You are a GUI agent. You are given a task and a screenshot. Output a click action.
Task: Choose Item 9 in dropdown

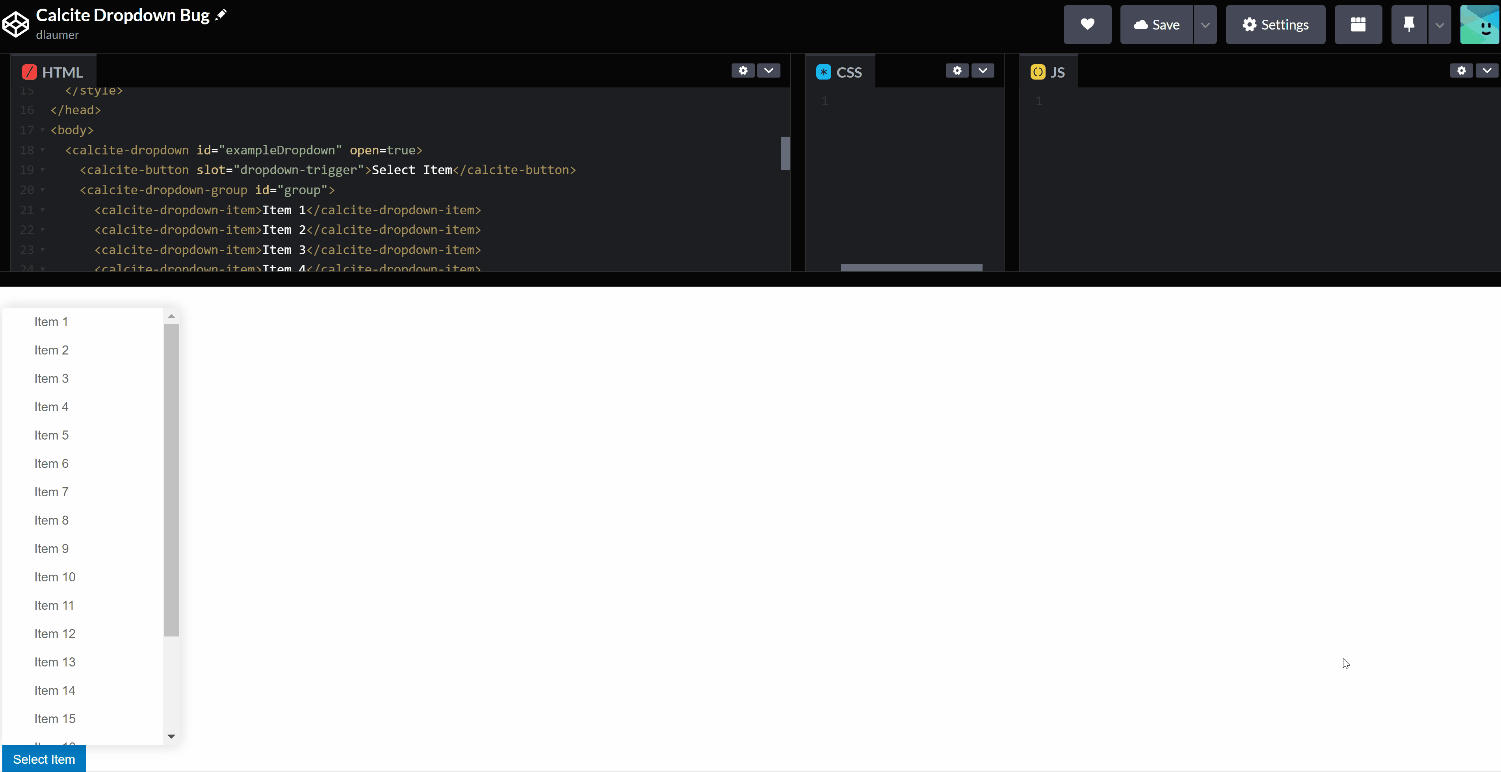click(83, 549)
